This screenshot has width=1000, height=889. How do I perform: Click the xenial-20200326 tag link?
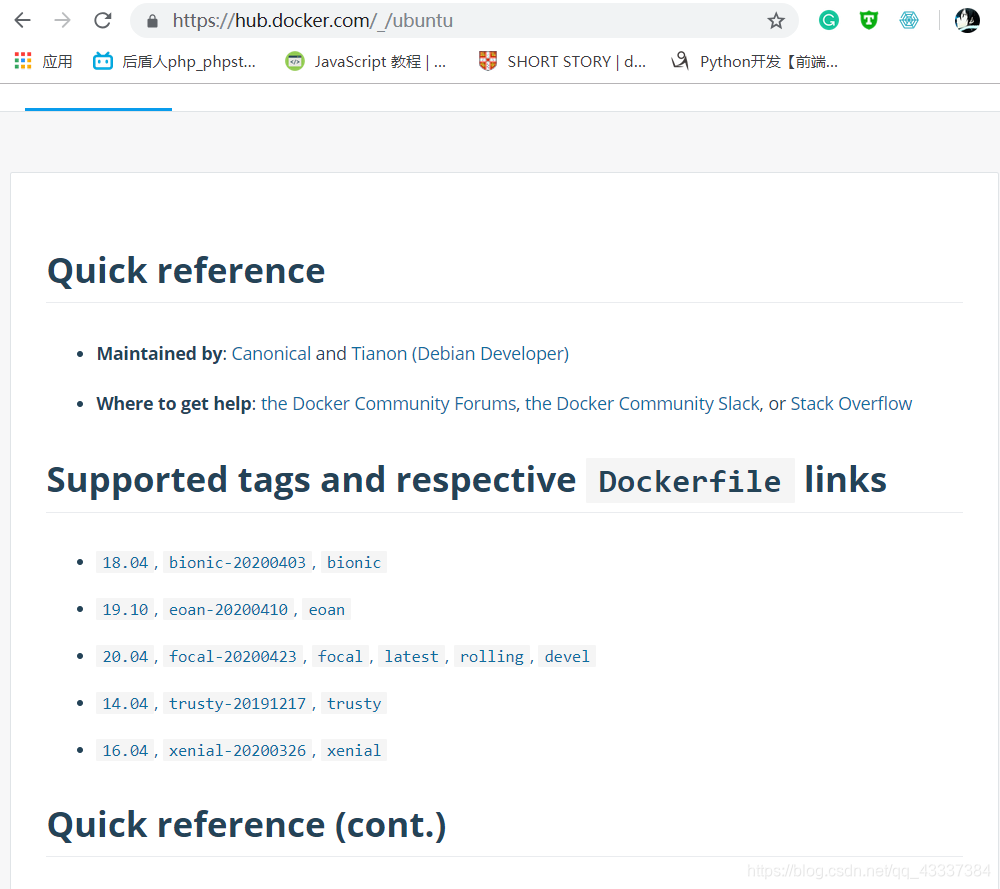[237, 751]
